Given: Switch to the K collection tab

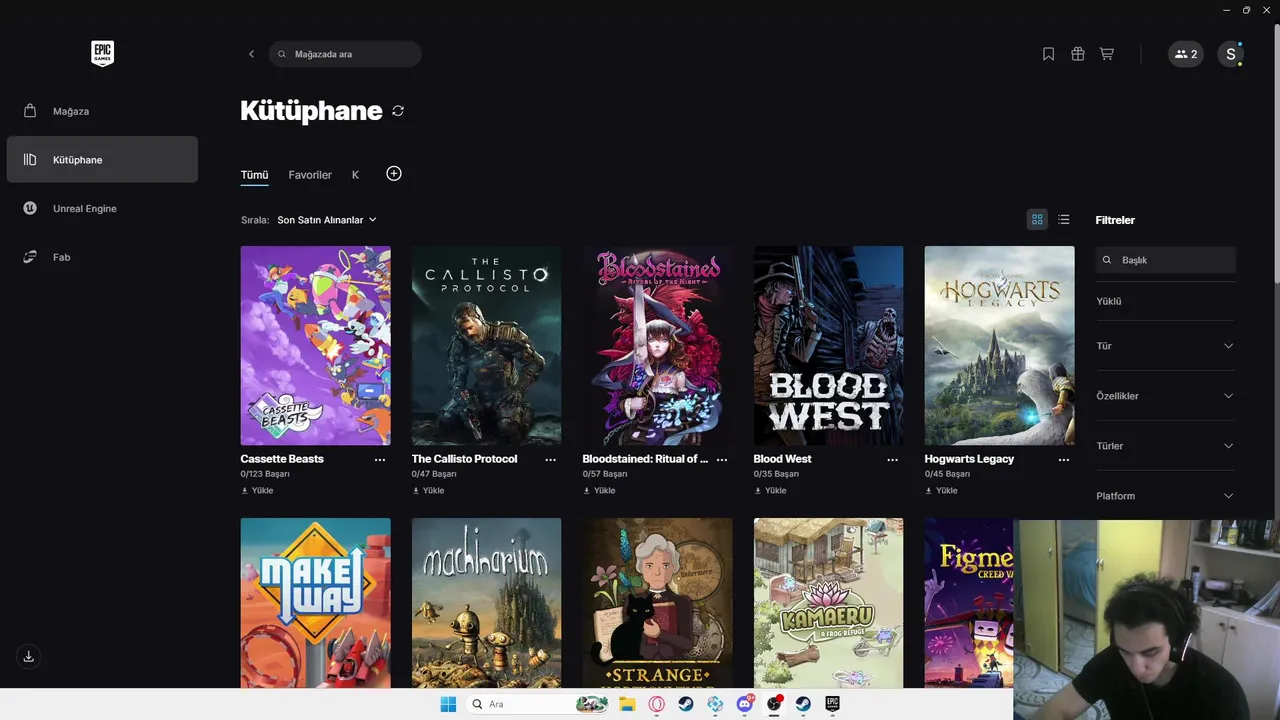Looking at the screenshot, I should point(355,175).
